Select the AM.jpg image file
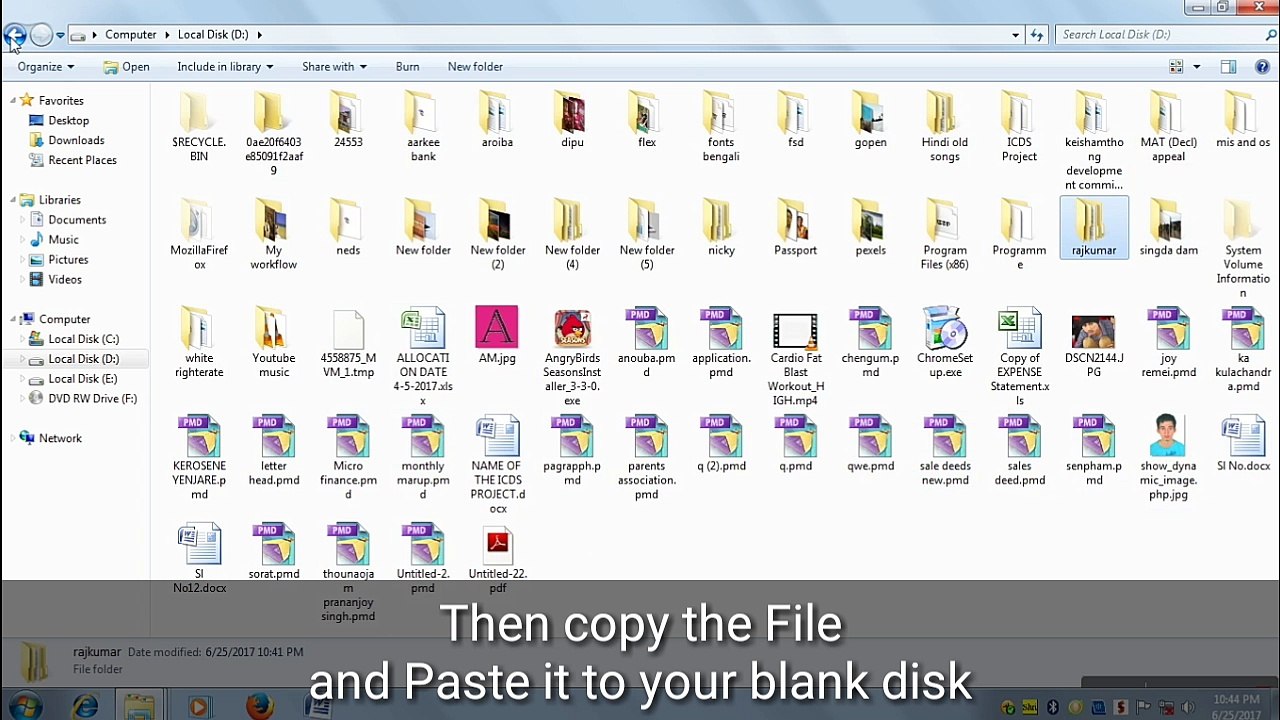 click(x=497, y=336)
